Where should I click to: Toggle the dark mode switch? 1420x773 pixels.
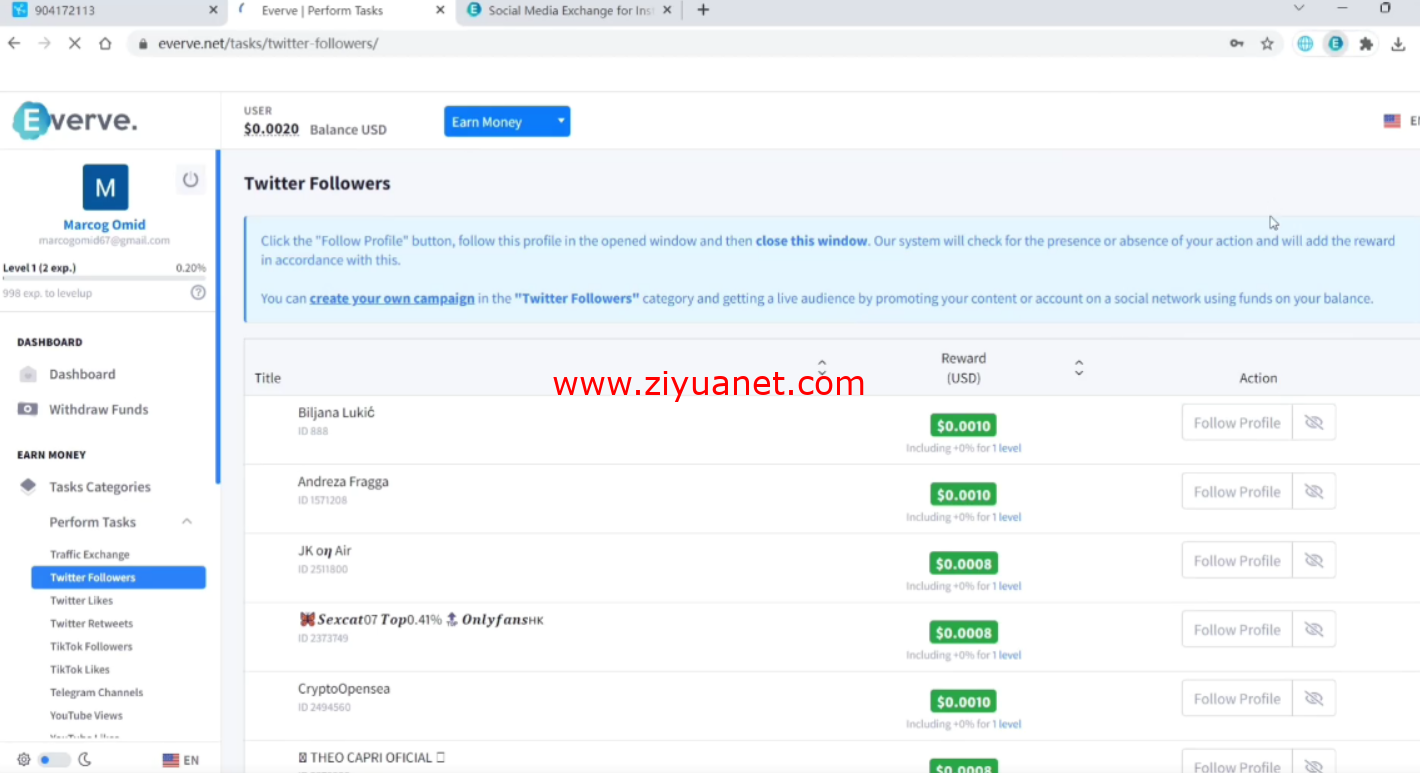pyautogui.click(x=53, y=760)
